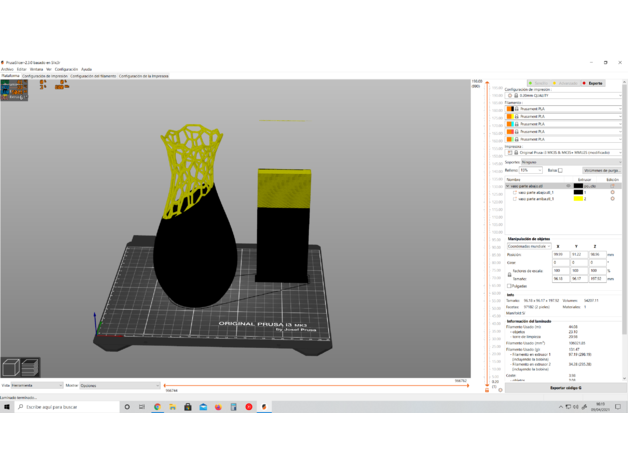
Task: Click the edit icon for vaso parte arriba00_1
Action: 612,199
